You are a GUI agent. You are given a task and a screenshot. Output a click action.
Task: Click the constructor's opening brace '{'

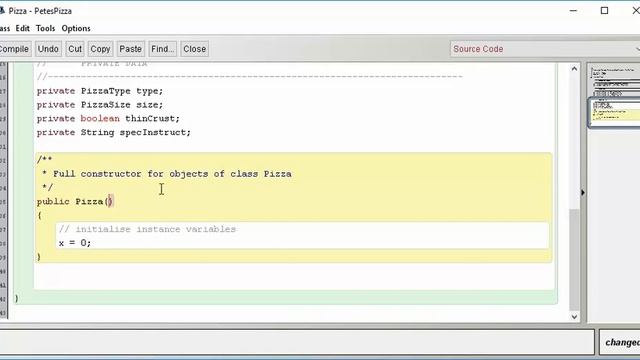pyautogui.click(x=39, y=216)
